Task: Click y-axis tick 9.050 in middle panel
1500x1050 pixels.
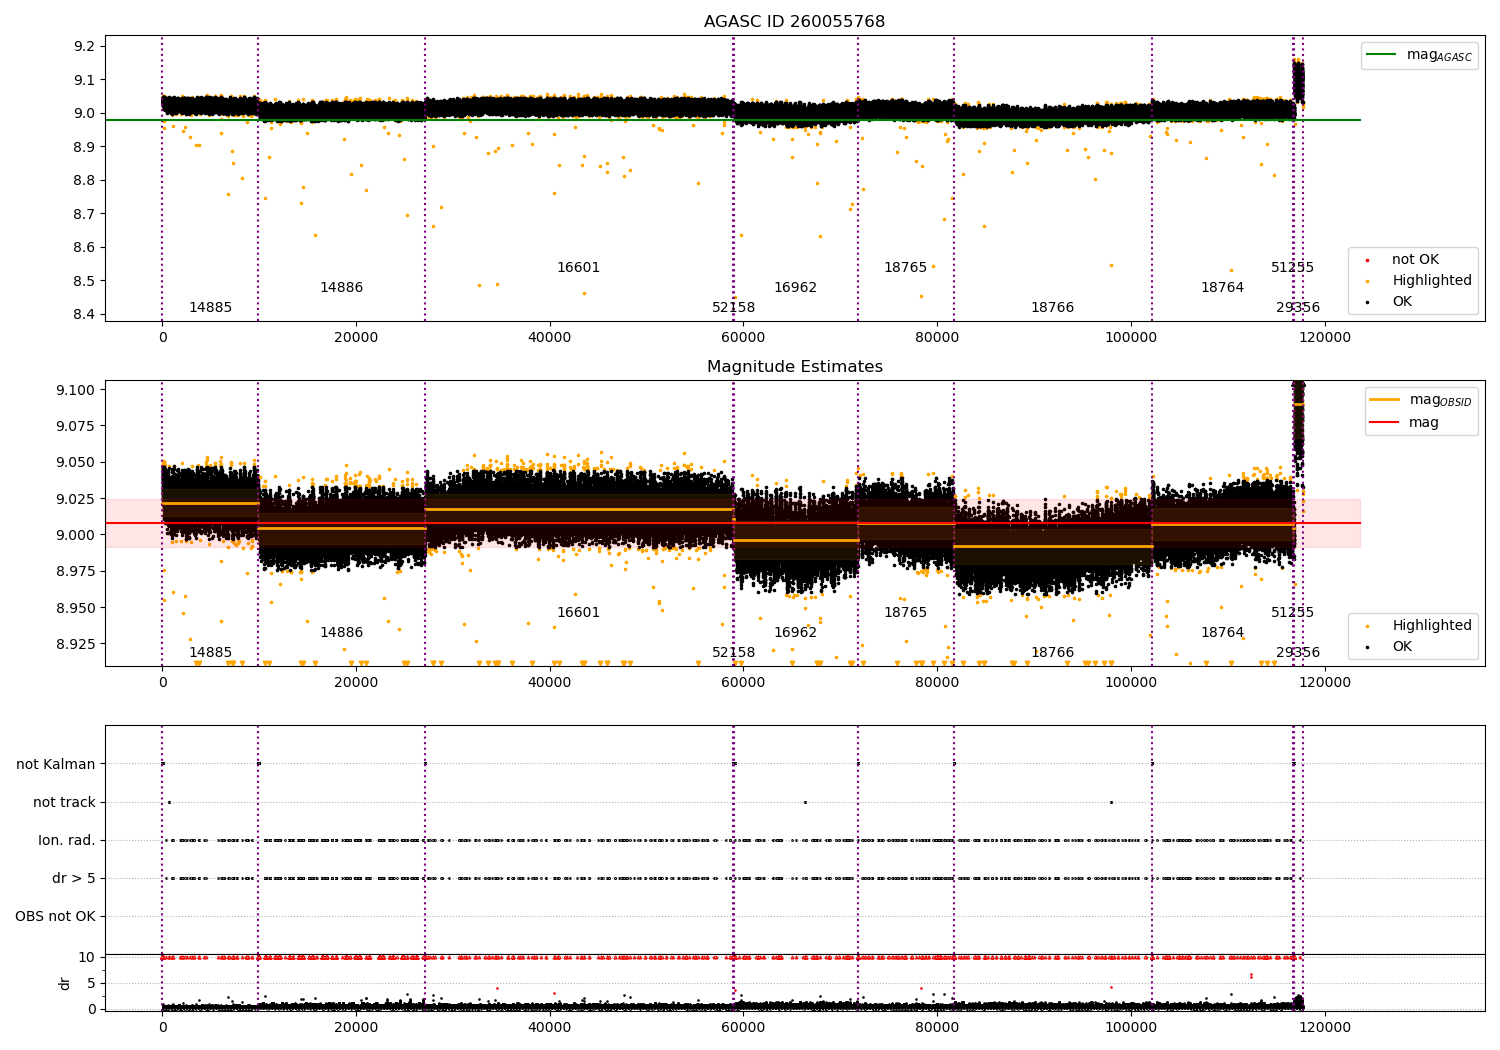Action: tap(76, 463)
